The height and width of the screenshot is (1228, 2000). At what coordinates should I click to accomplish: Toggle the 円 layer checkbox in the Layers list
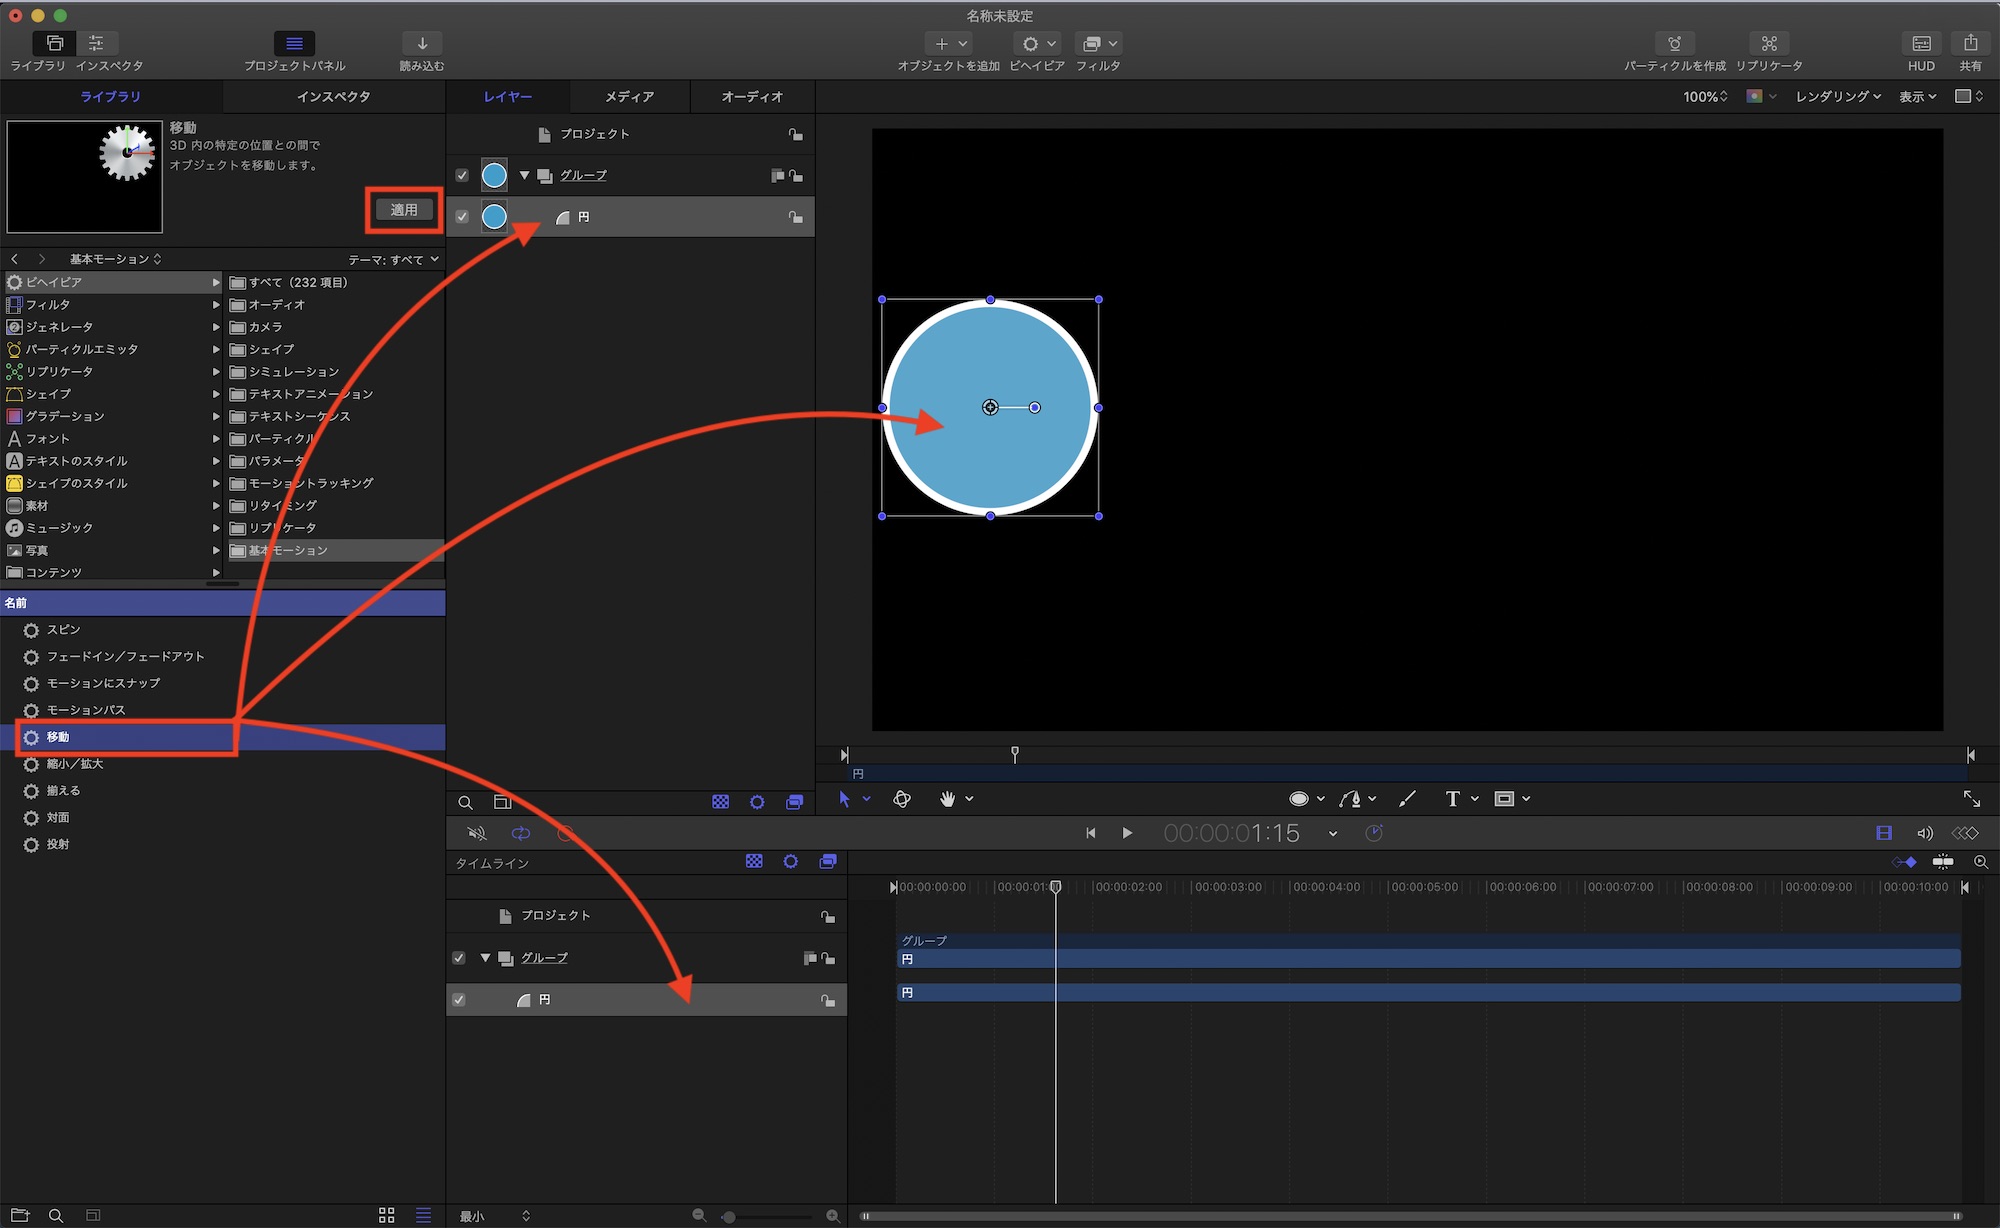[462, 216]
